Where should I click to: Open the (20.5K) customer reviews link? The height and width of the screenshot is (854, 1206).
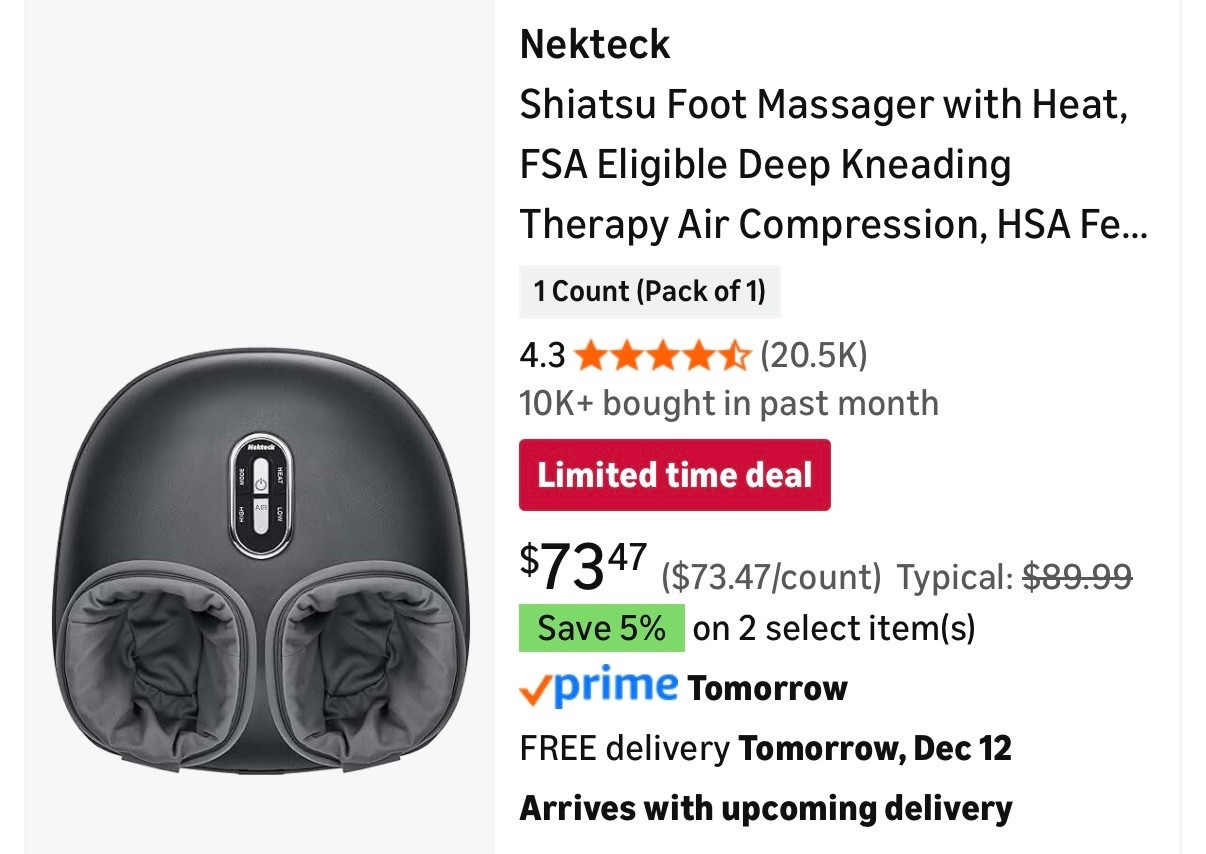point(813,355)
